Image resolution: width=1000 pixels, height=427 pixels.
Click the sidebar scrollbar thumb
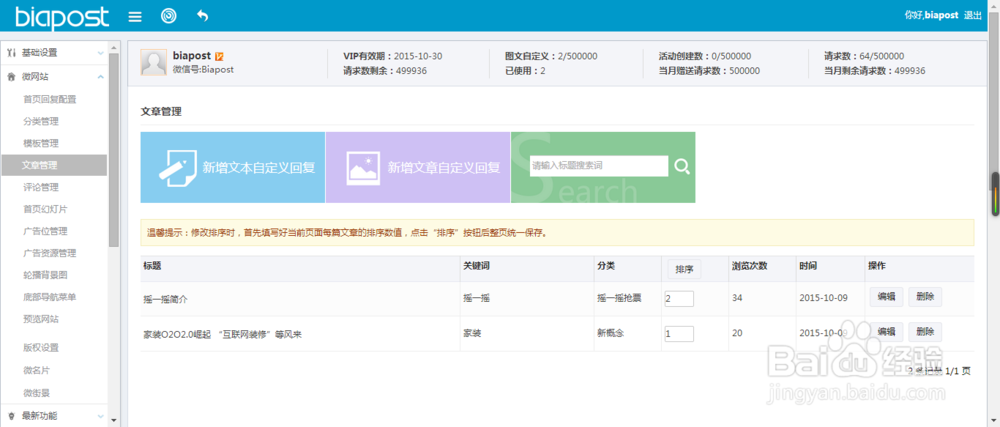point(114,150)
